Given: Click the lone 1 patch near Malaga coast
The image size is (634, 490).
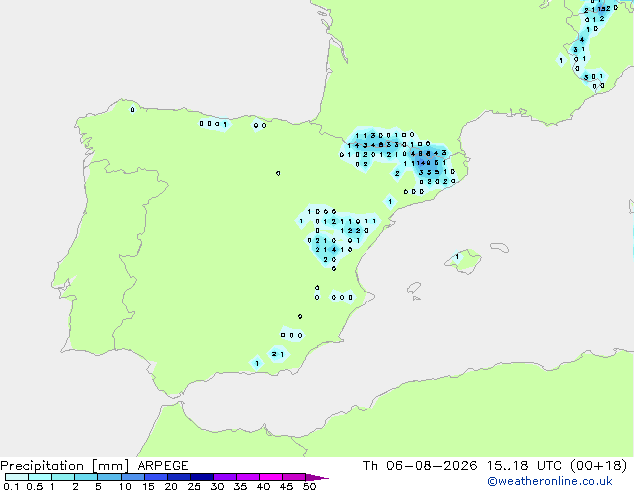Looking at the screenshot, I should click(257, 363).
